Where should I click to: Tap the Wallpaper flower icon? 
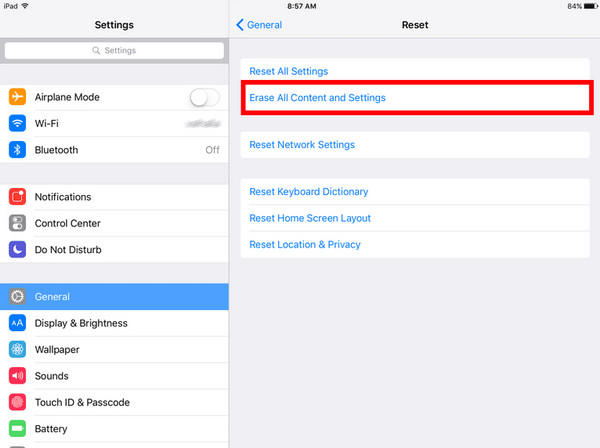pyautogui.click(x=17, y=349)
